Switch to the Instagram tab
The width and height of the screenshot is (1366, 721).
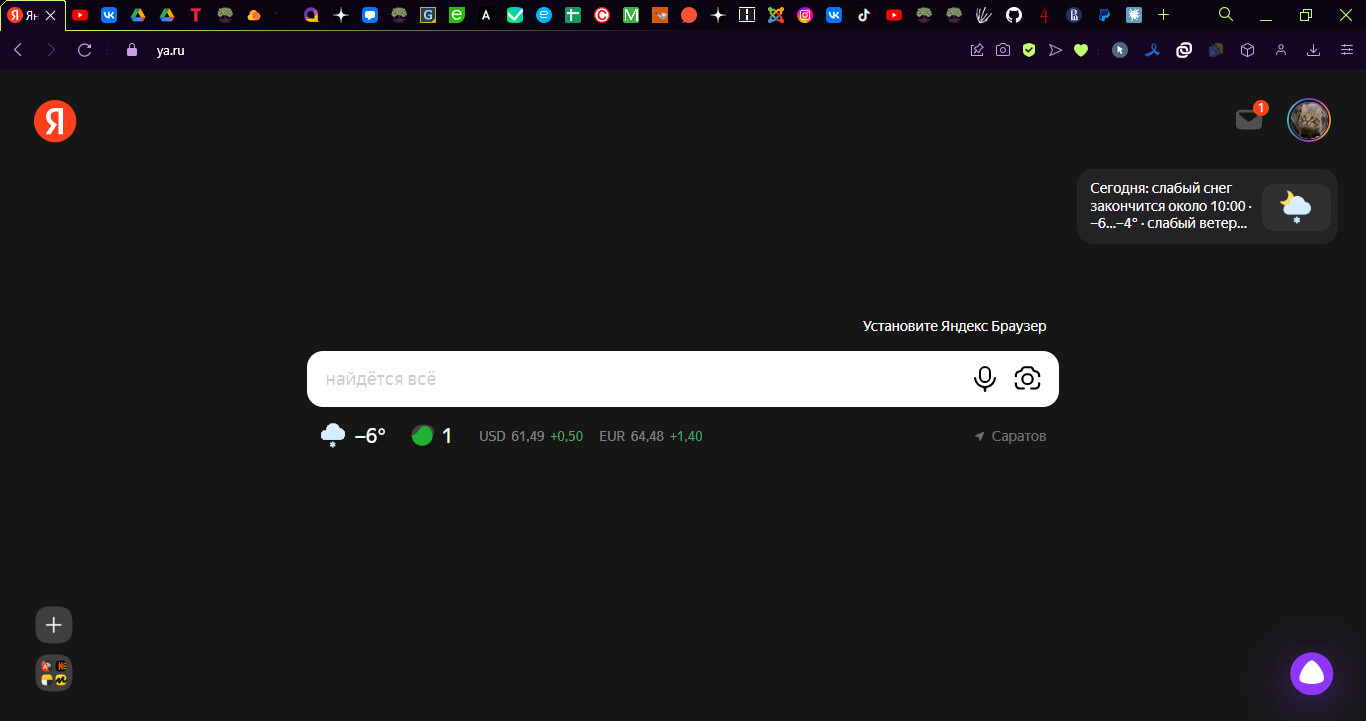[x=805, y=15]
